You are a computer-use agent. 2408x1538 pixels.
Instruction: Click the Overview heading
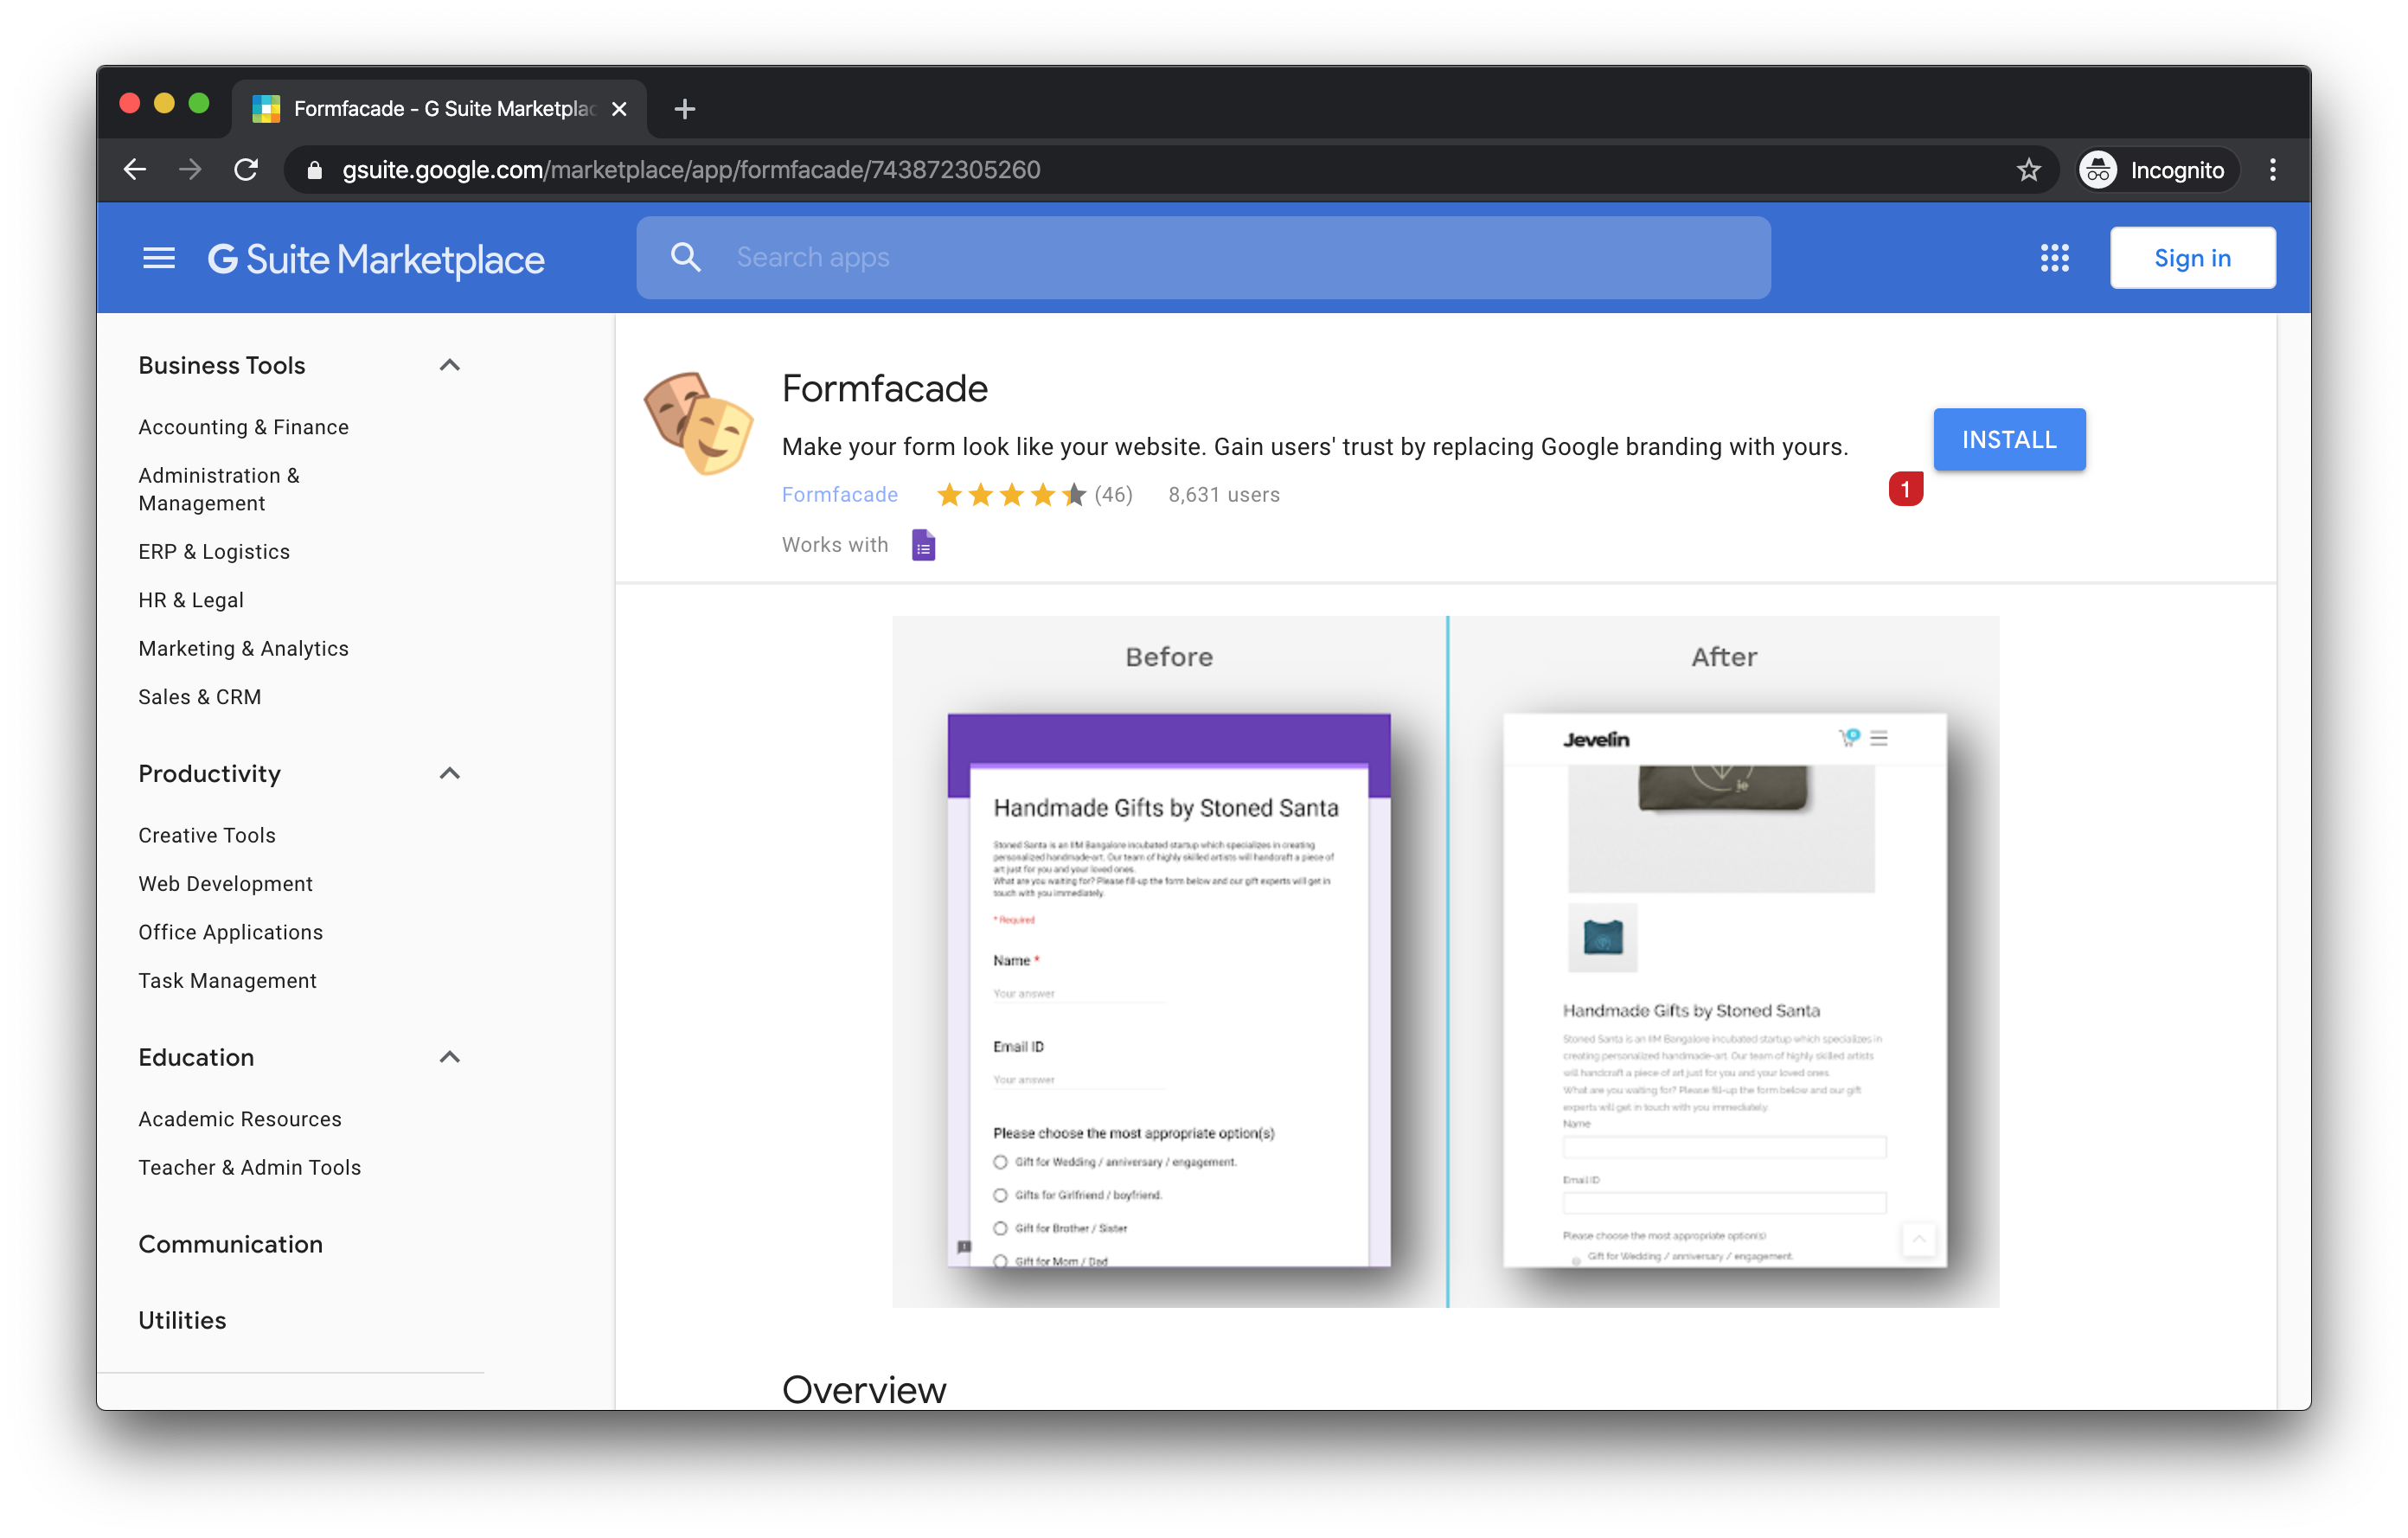click(x=863, y=1389)
